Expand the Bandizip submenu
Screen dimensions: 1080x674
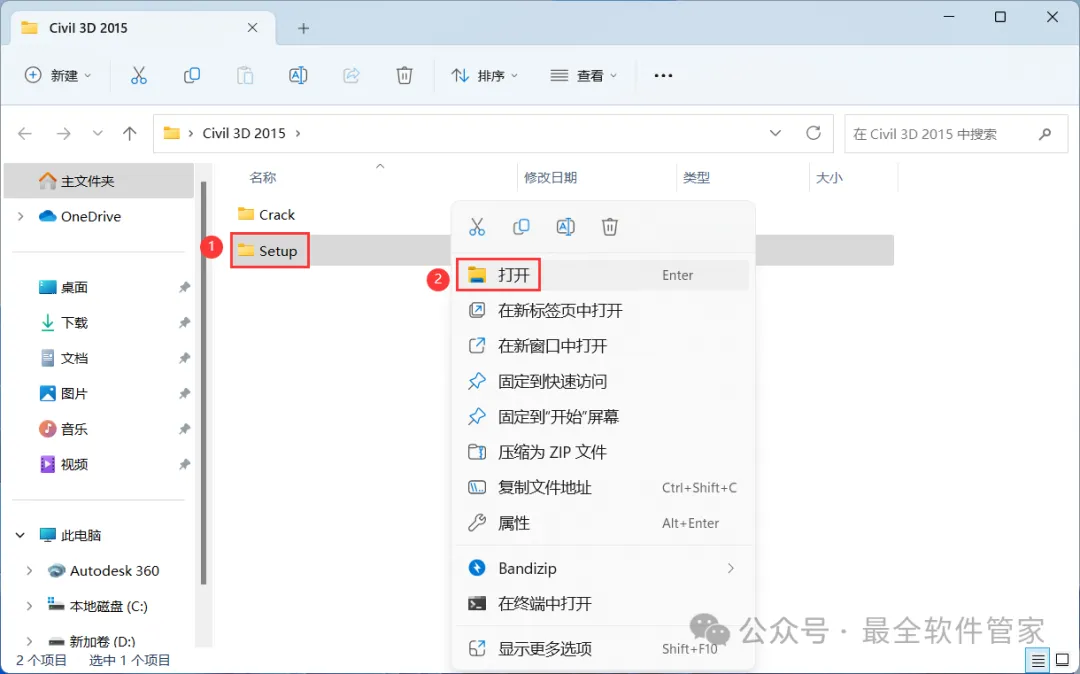(x=730, y=568)
